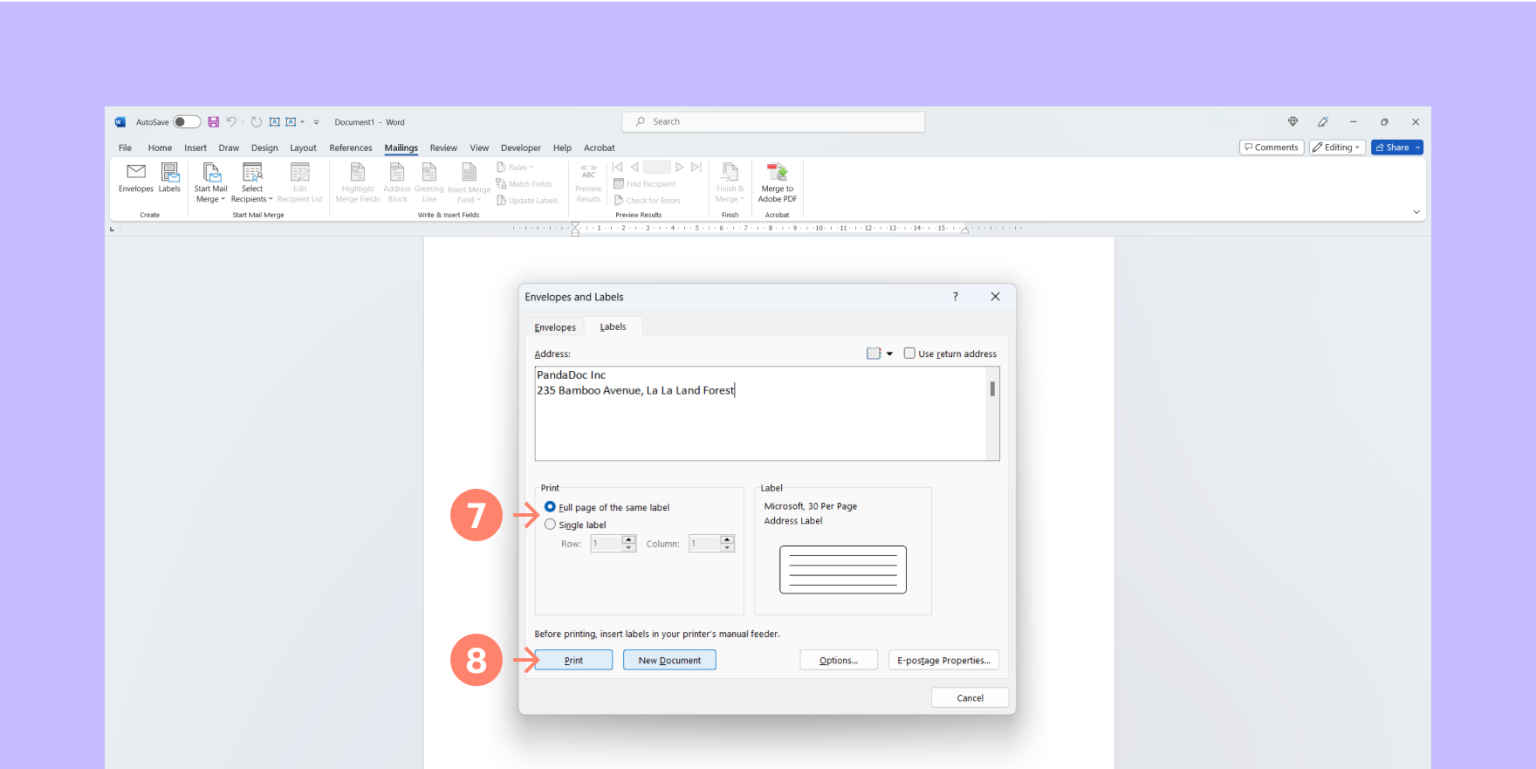Select the address book icon above the Address field
This screenshot has width=1536, height=769.
tap(872, 353)
